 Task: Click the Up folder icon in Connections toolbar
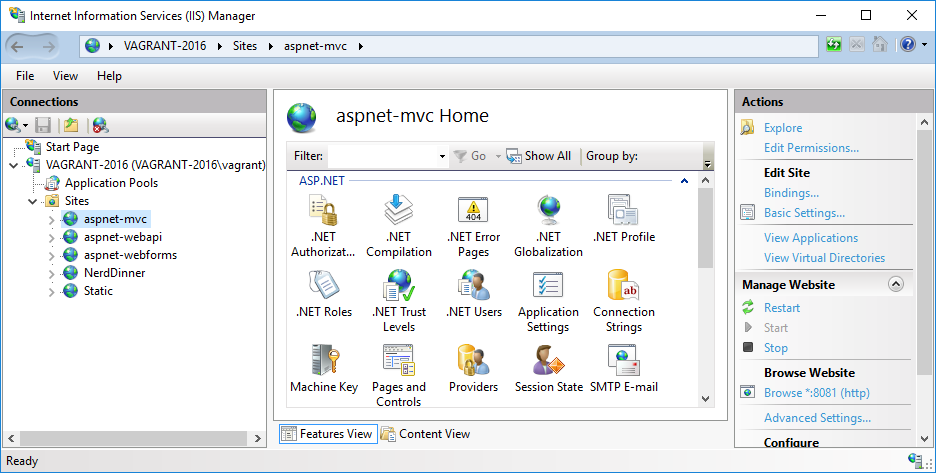click(71, 125)
